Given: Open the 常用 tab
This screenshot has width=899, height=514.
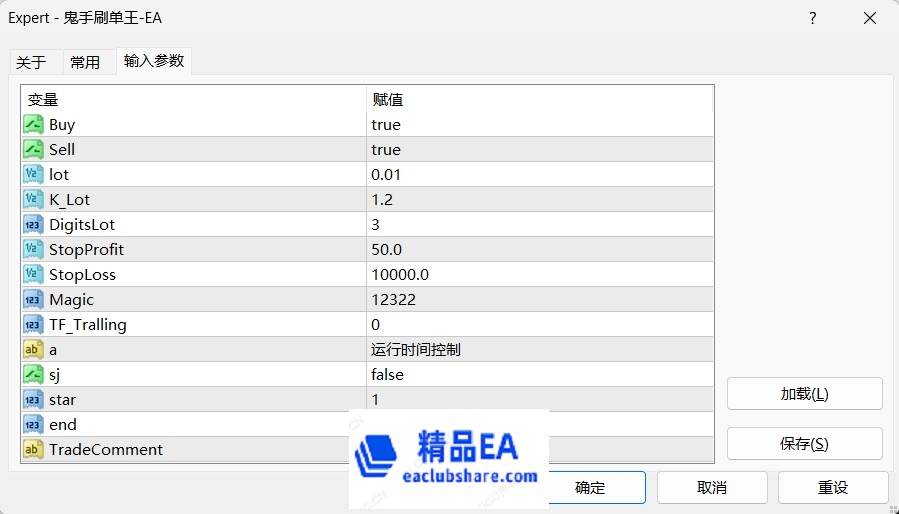Looking at the screenshot, I should tap(85, 62).
